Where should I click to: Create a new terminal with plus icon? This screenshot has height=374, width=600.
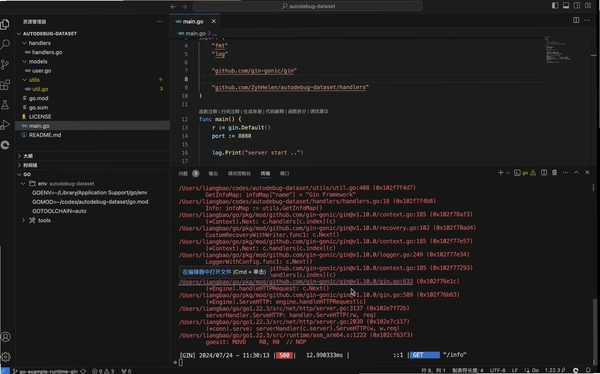[501, 173]
